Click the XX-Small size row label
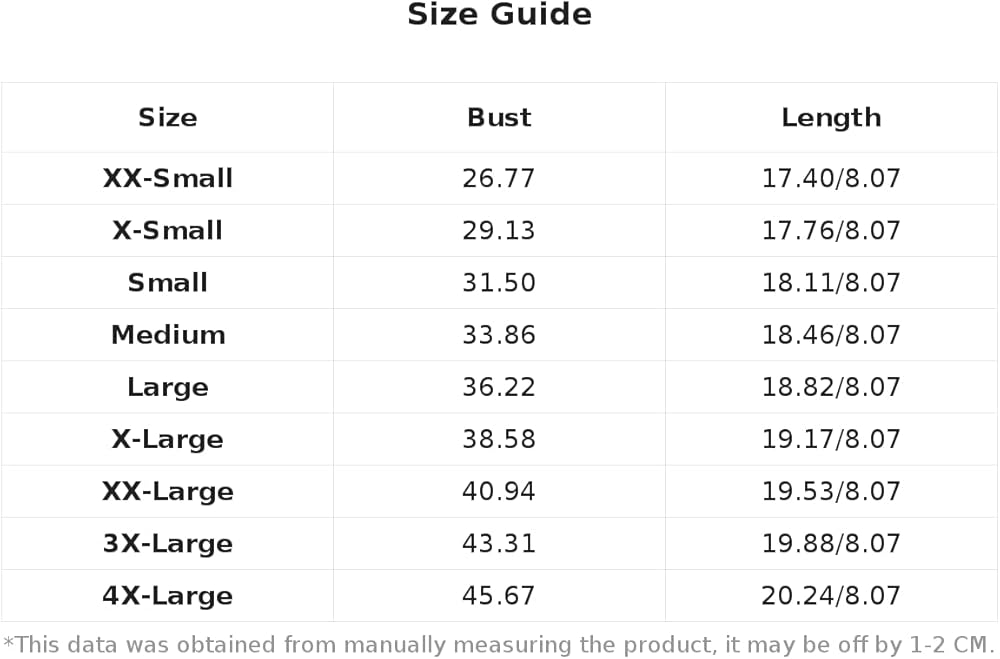The width and height of the screenshot is (1000, 659). (x=168, y=178)
